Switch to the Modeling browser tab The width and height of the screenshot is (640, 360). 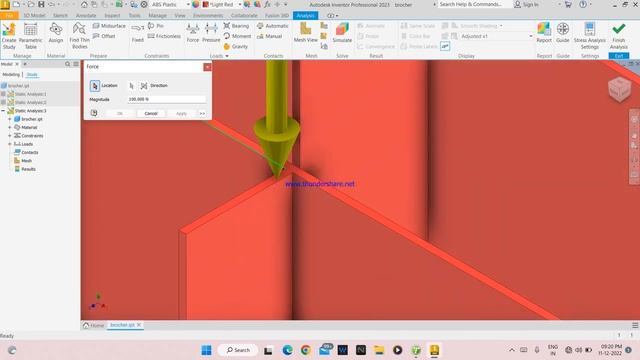pos(11,75)
